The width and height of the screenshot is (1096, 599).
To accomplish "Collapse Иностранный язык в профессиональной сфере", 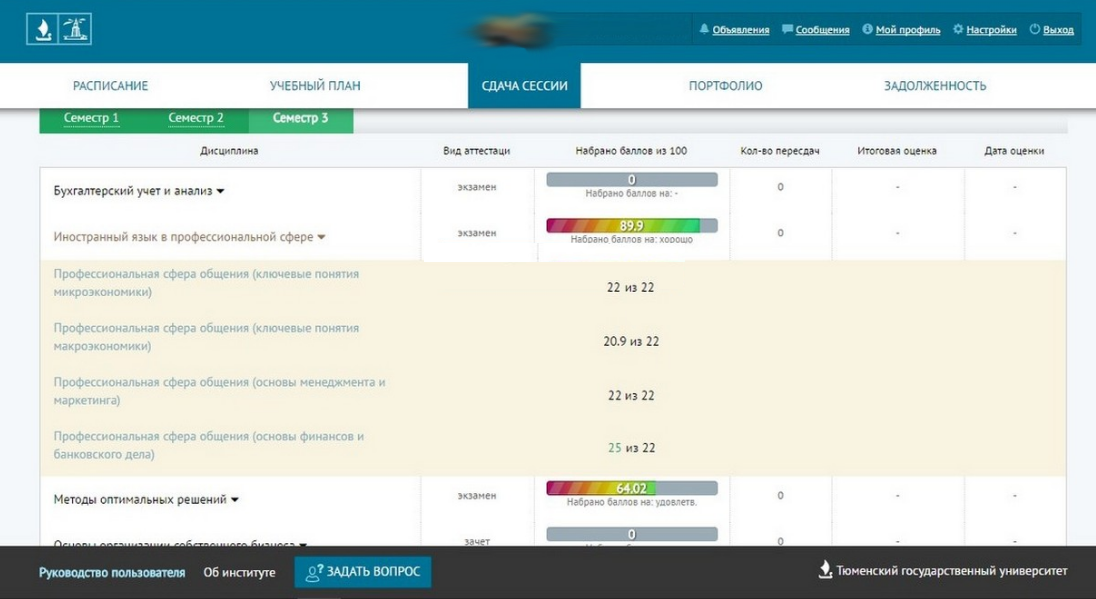I will [321, 238].
